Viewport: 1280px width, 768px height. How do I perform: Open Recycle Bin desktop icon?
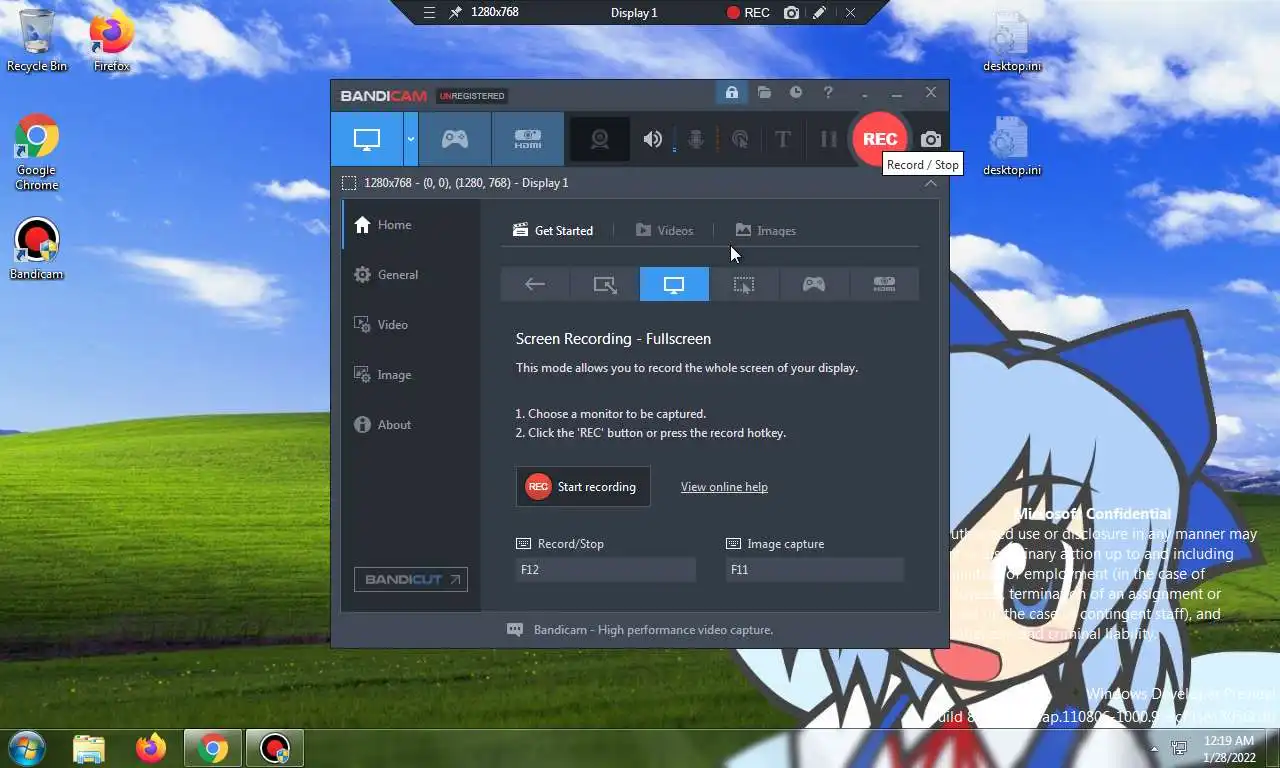[x=37, y=41]
